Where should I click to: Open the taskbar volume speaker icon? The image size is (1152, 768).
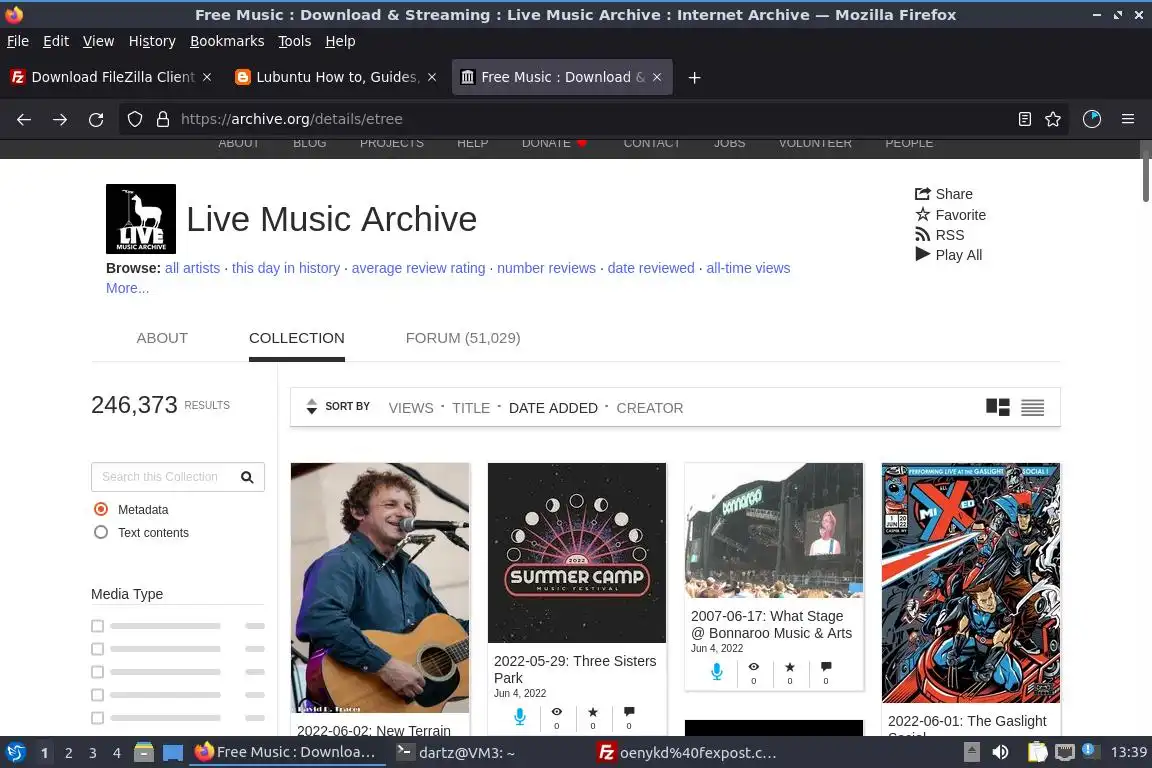click(1000, 752)
